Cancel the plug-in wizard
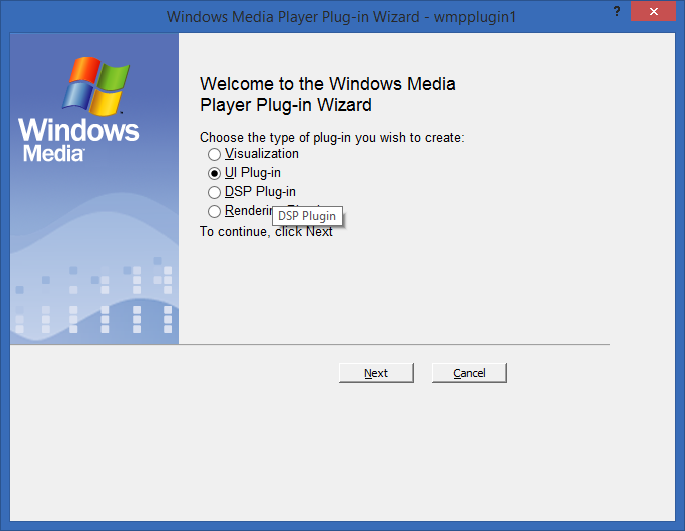 tap(469, 373)
